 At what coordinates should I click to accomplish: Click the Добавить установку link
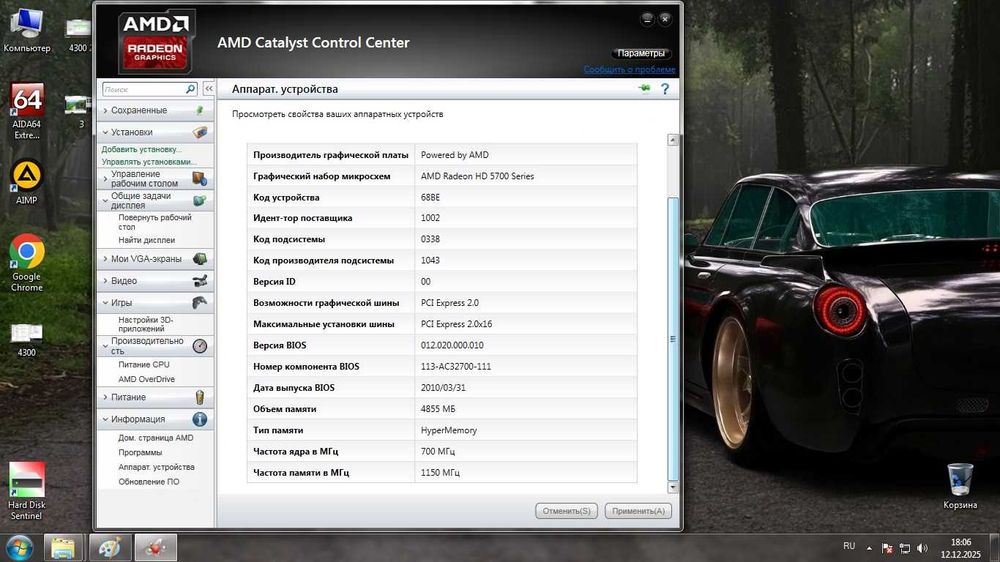141,149
